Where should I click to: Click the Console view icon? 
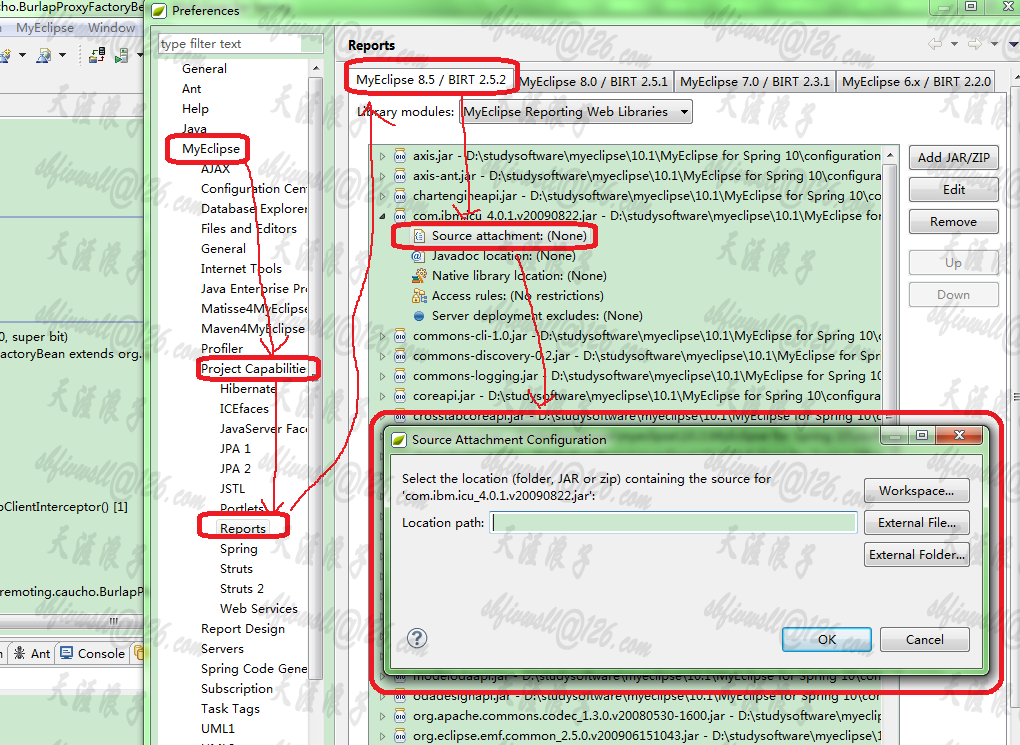(x=67, y=653)
